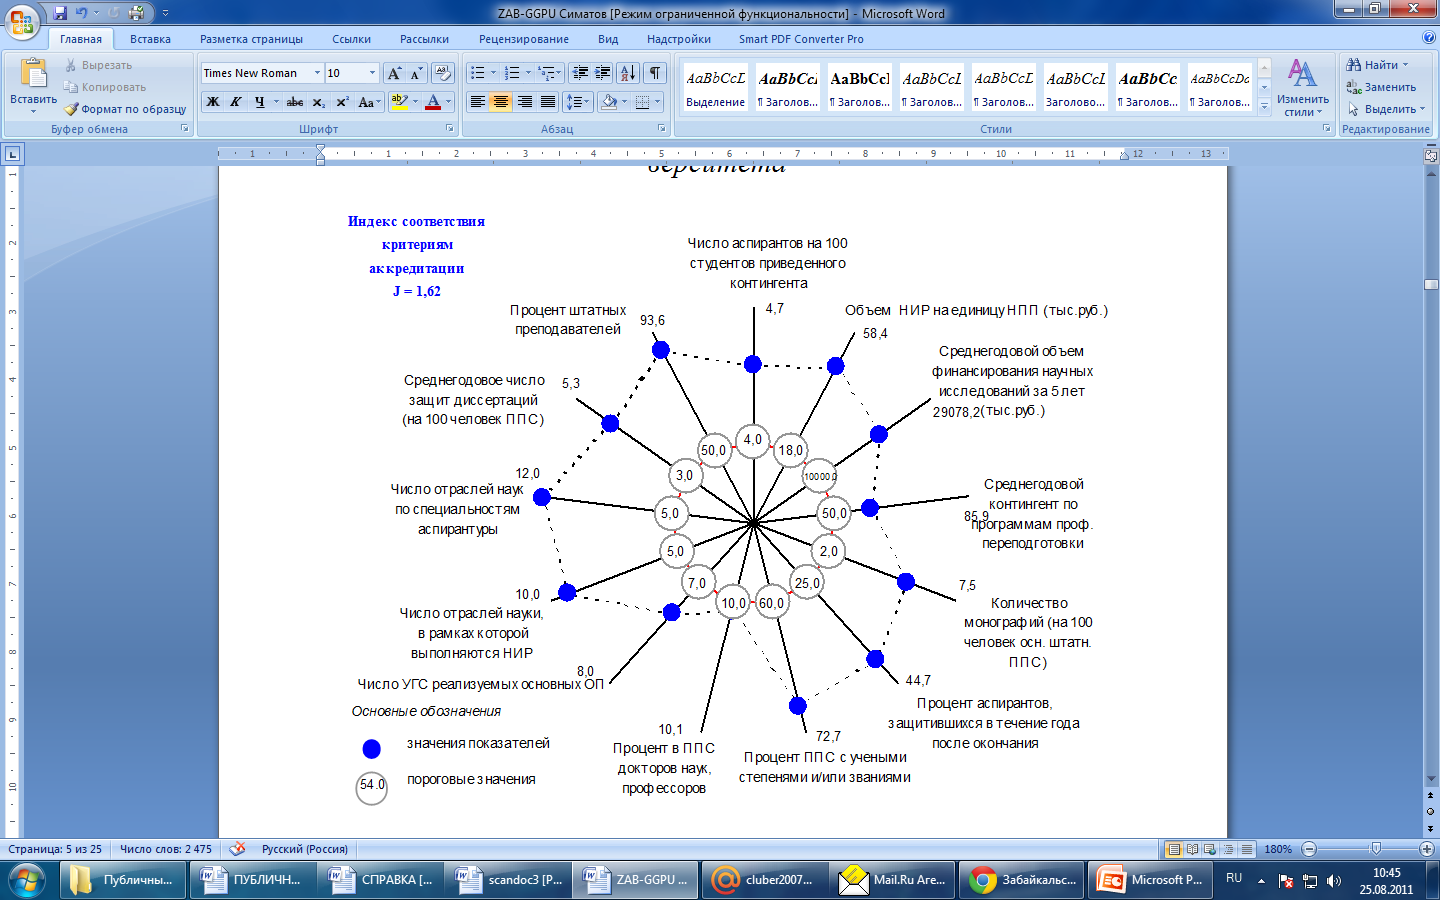Open the Вставка ribbon tab
1440x900 pixels.
pyautogui.click(x=150, y=39)
